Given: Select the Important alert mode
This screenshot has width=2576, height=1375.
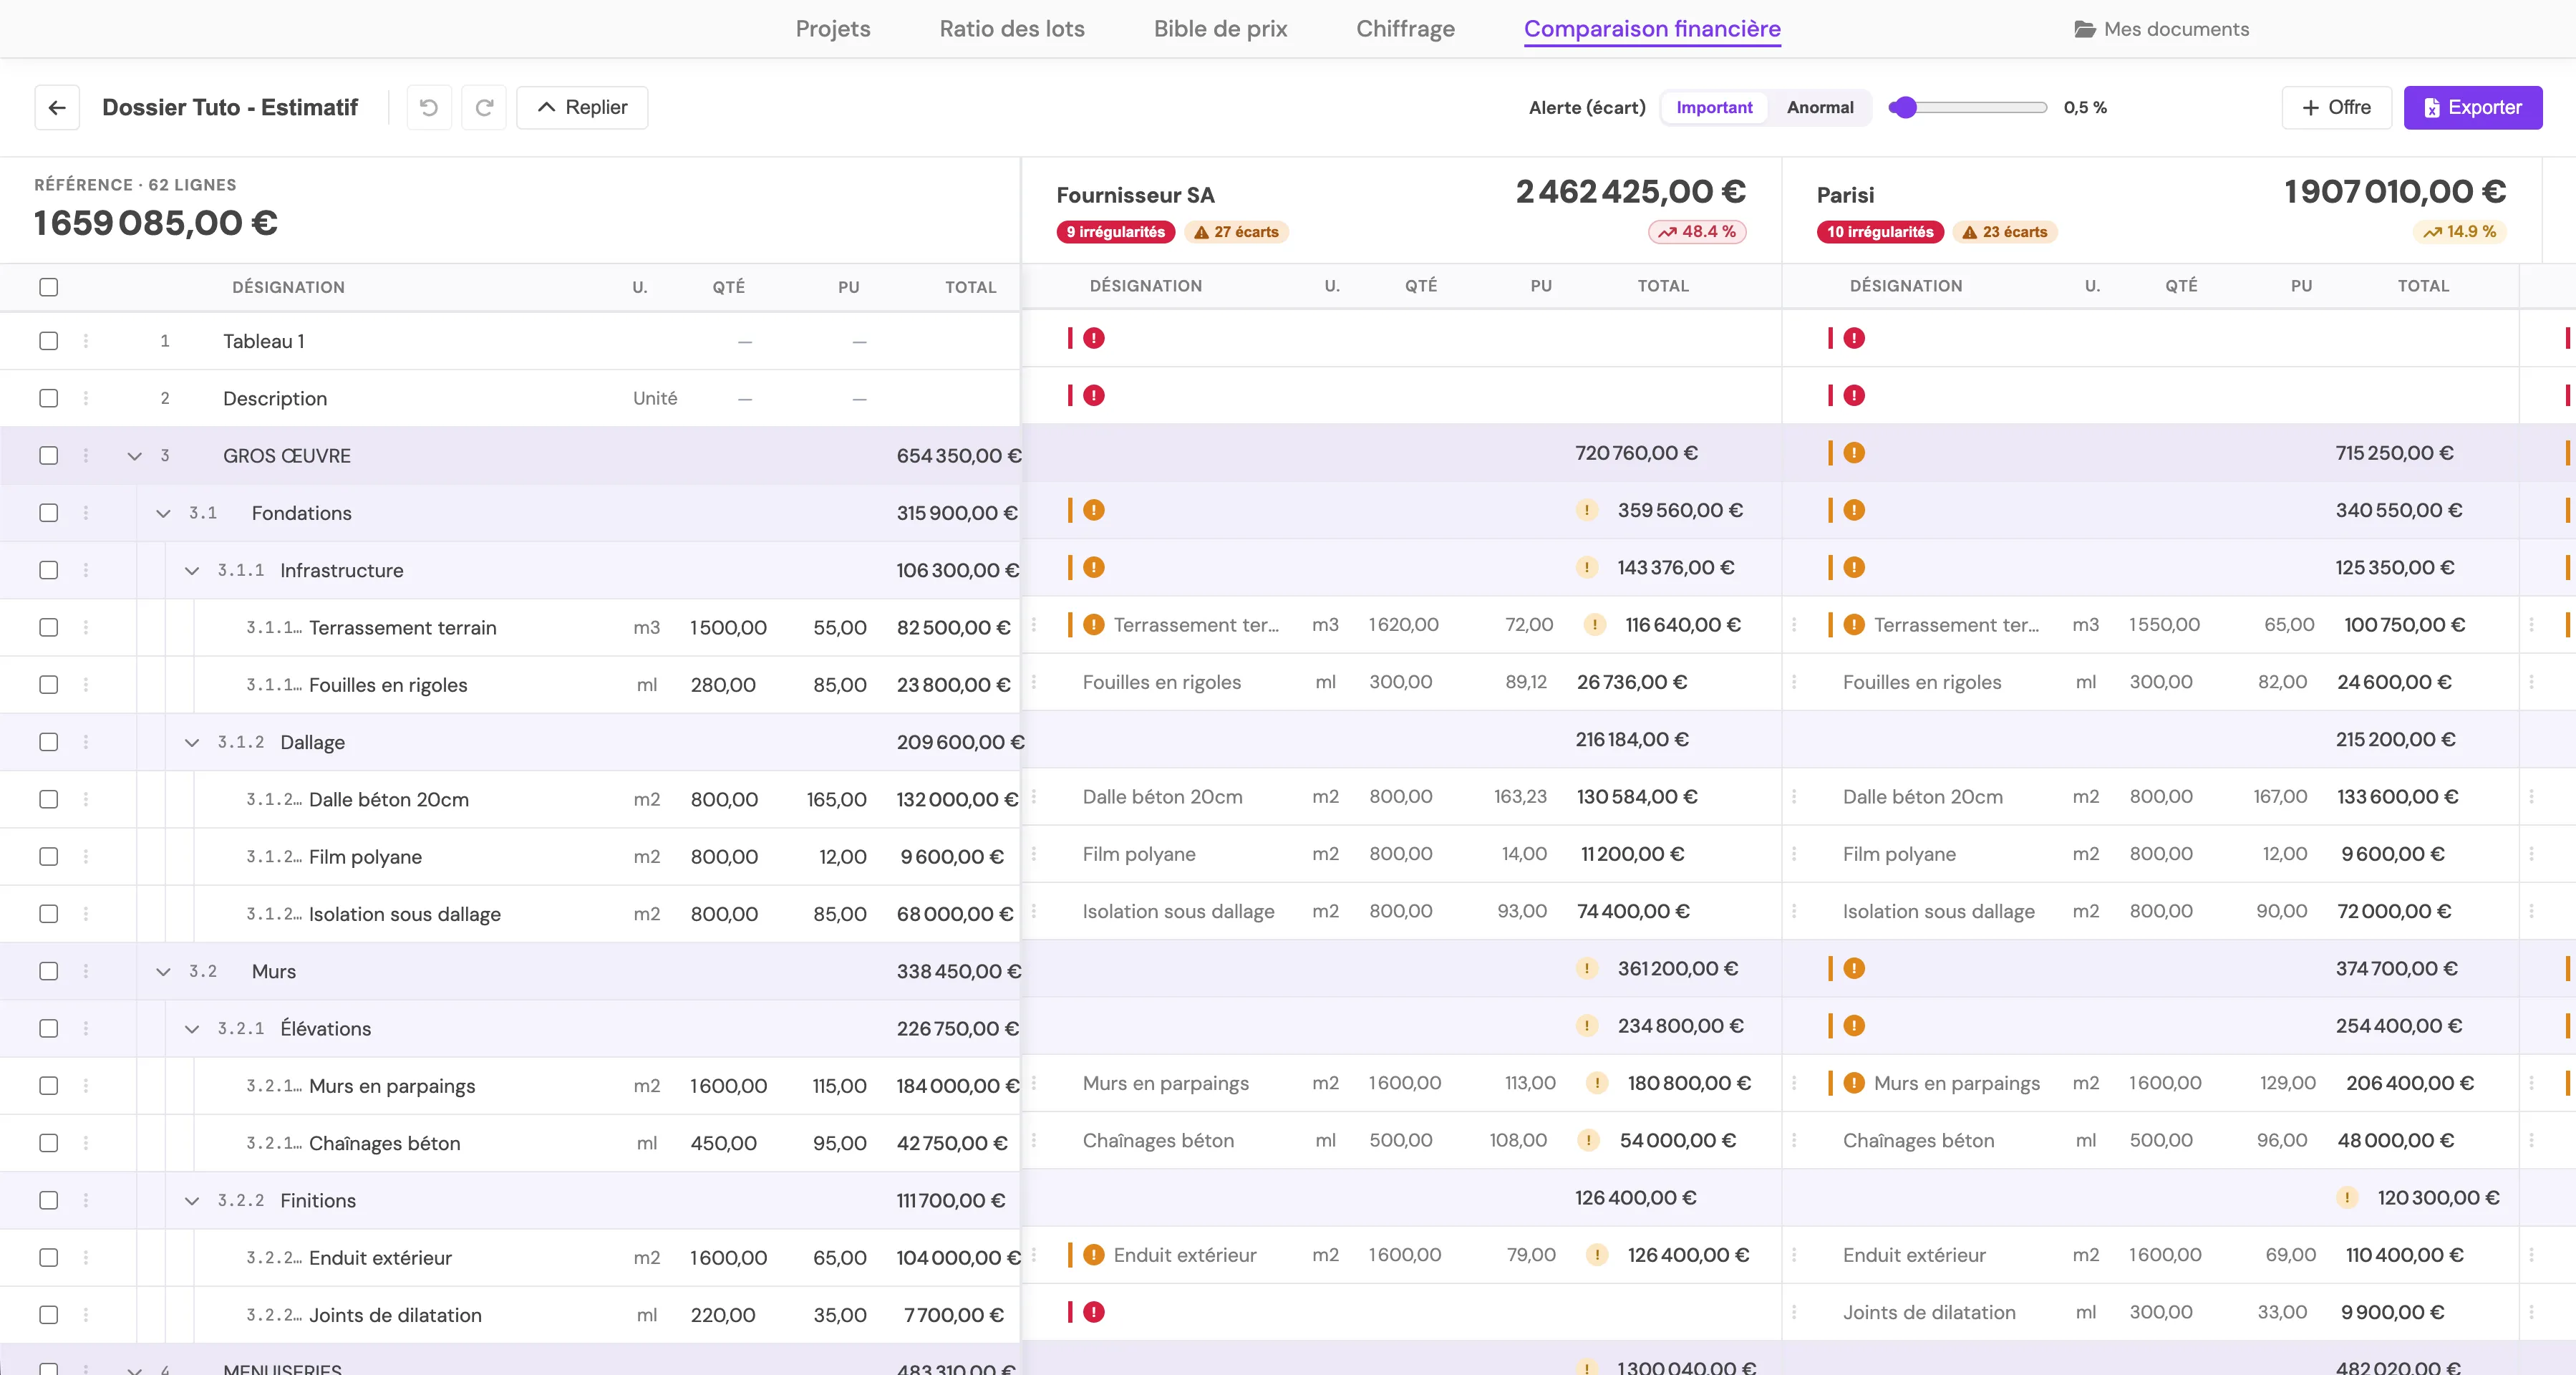Looking at the screenshot, I should tap(1714, 108).
